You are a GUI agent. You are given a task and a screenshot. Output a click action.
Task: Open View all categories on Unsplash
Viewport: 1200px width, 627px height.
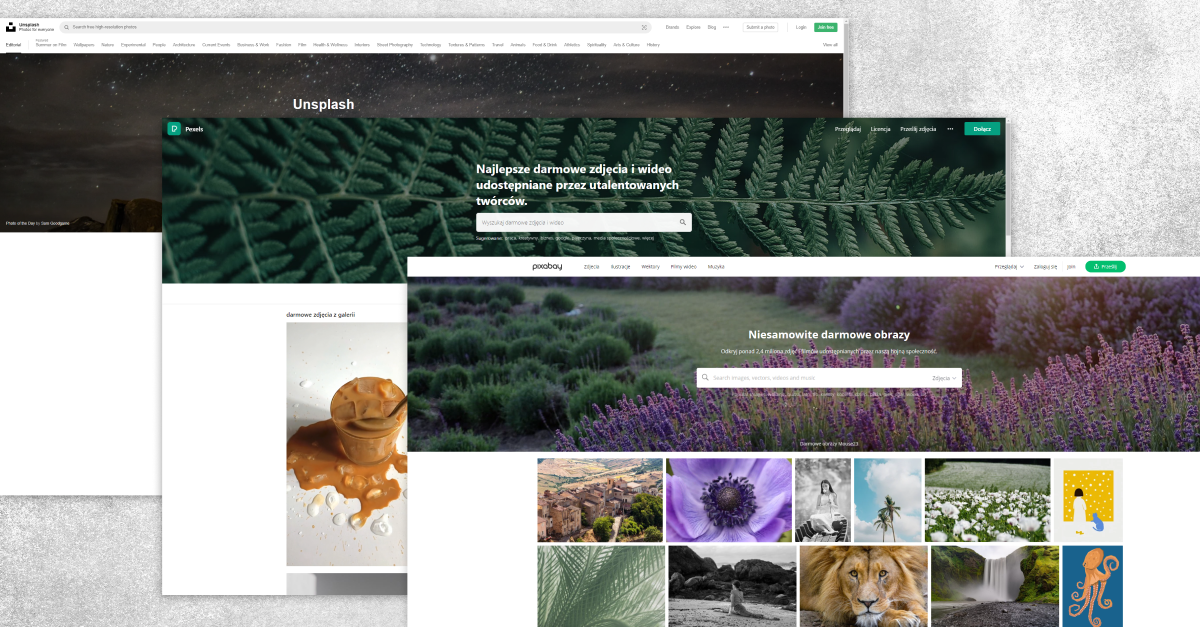[x=830, y=45]
